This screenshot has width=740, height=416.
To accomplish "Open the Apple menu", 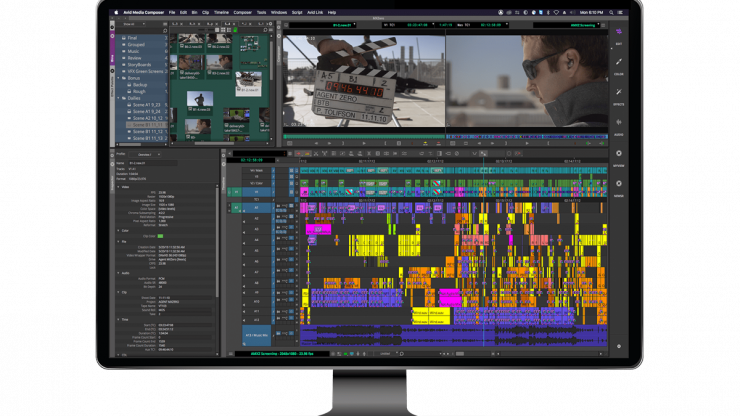I will [115, 12].
